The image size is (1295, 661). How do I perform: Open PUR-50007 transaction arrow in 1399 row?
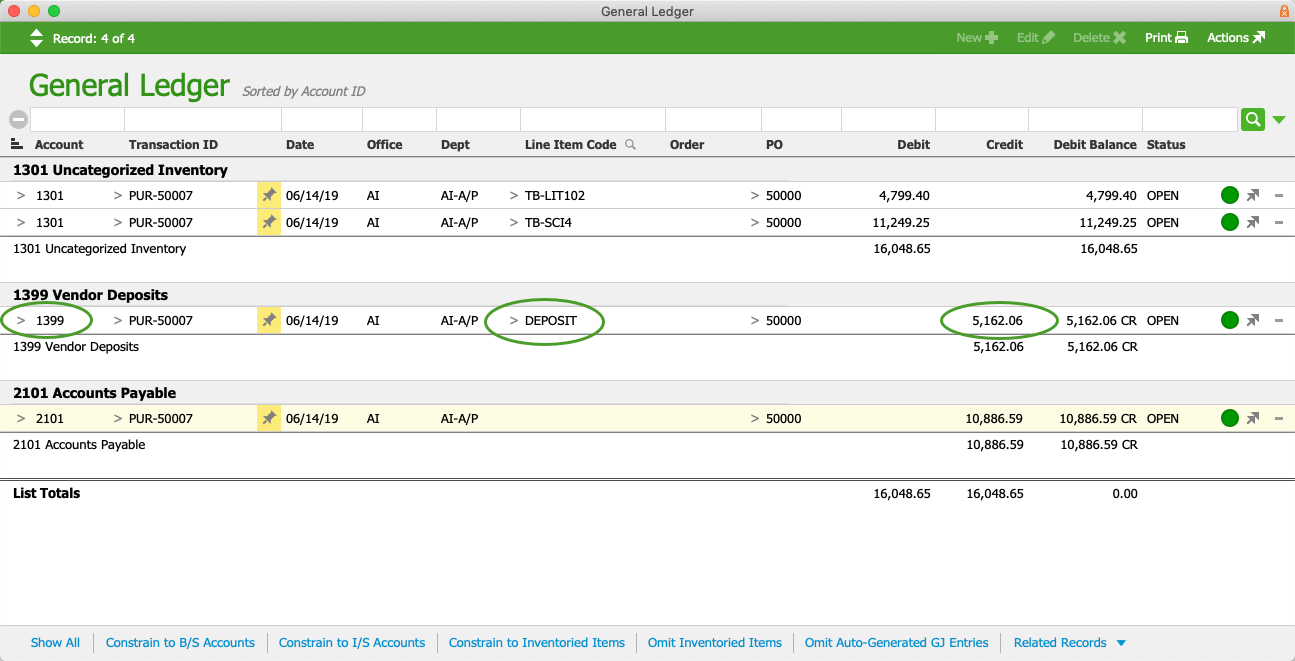[118, 320]
